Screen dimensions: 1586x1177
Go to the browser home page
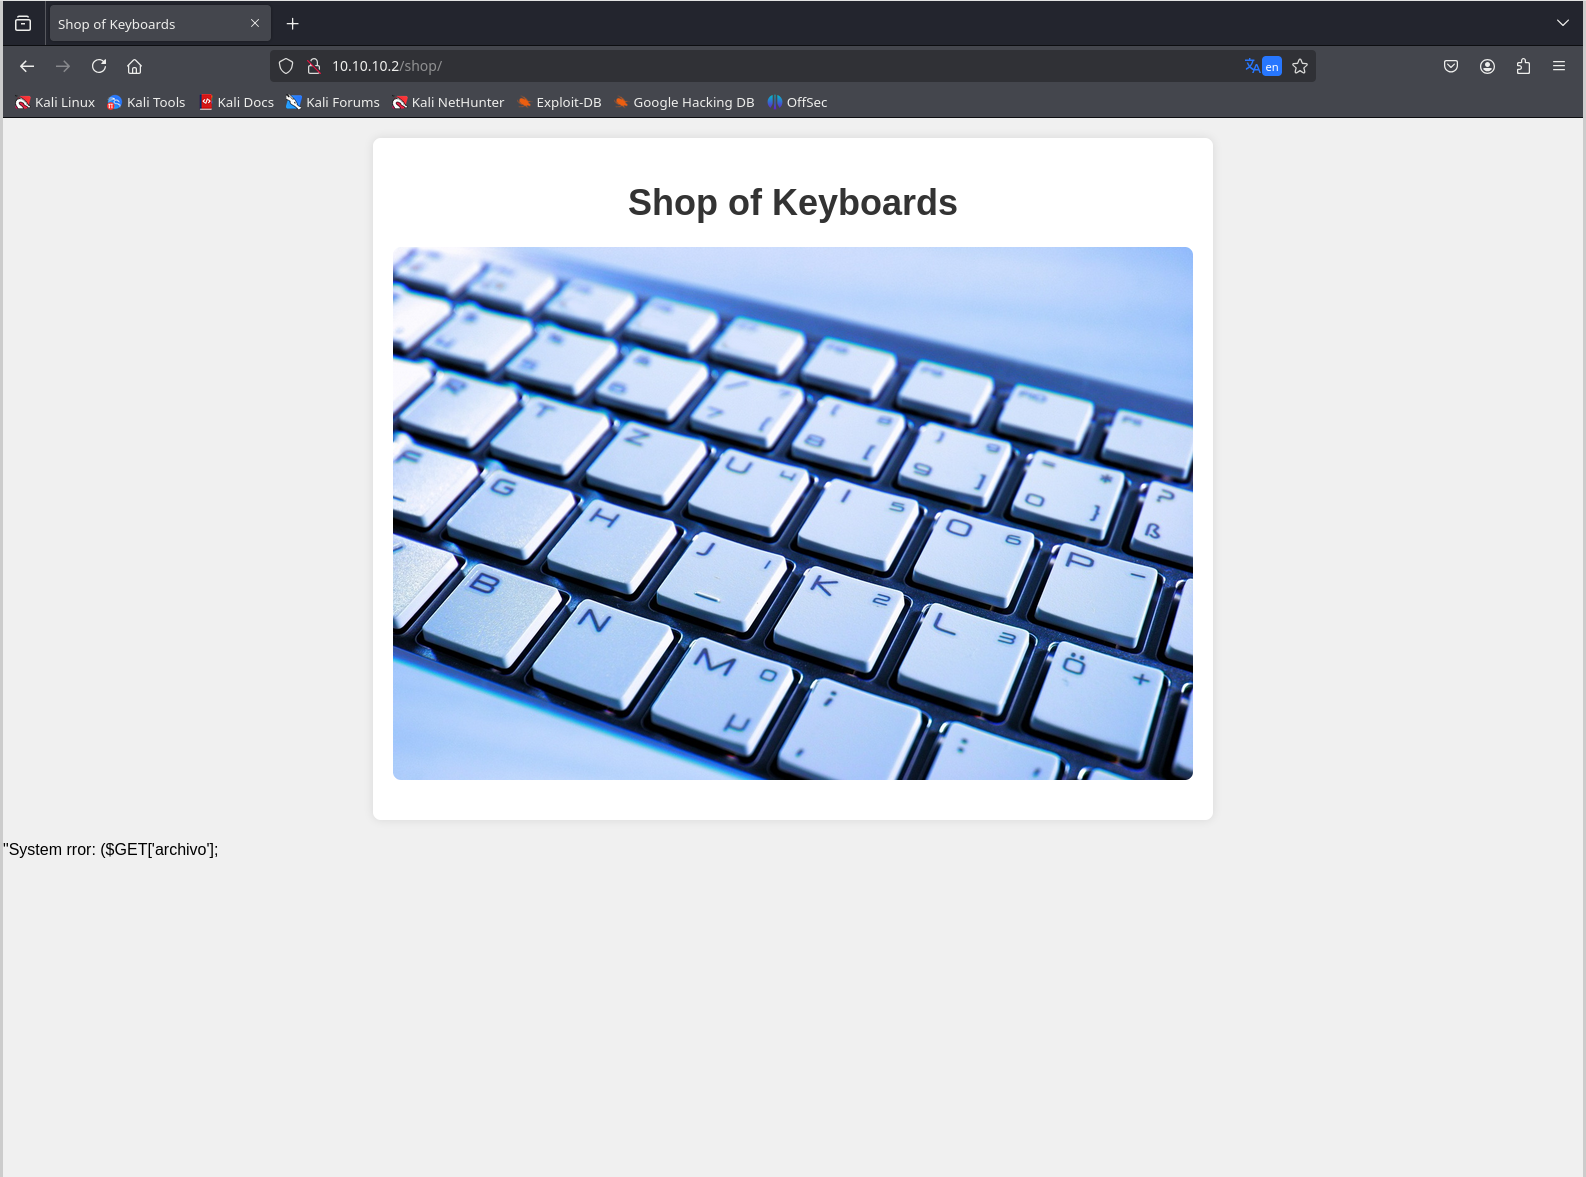[x=134, y=66]
